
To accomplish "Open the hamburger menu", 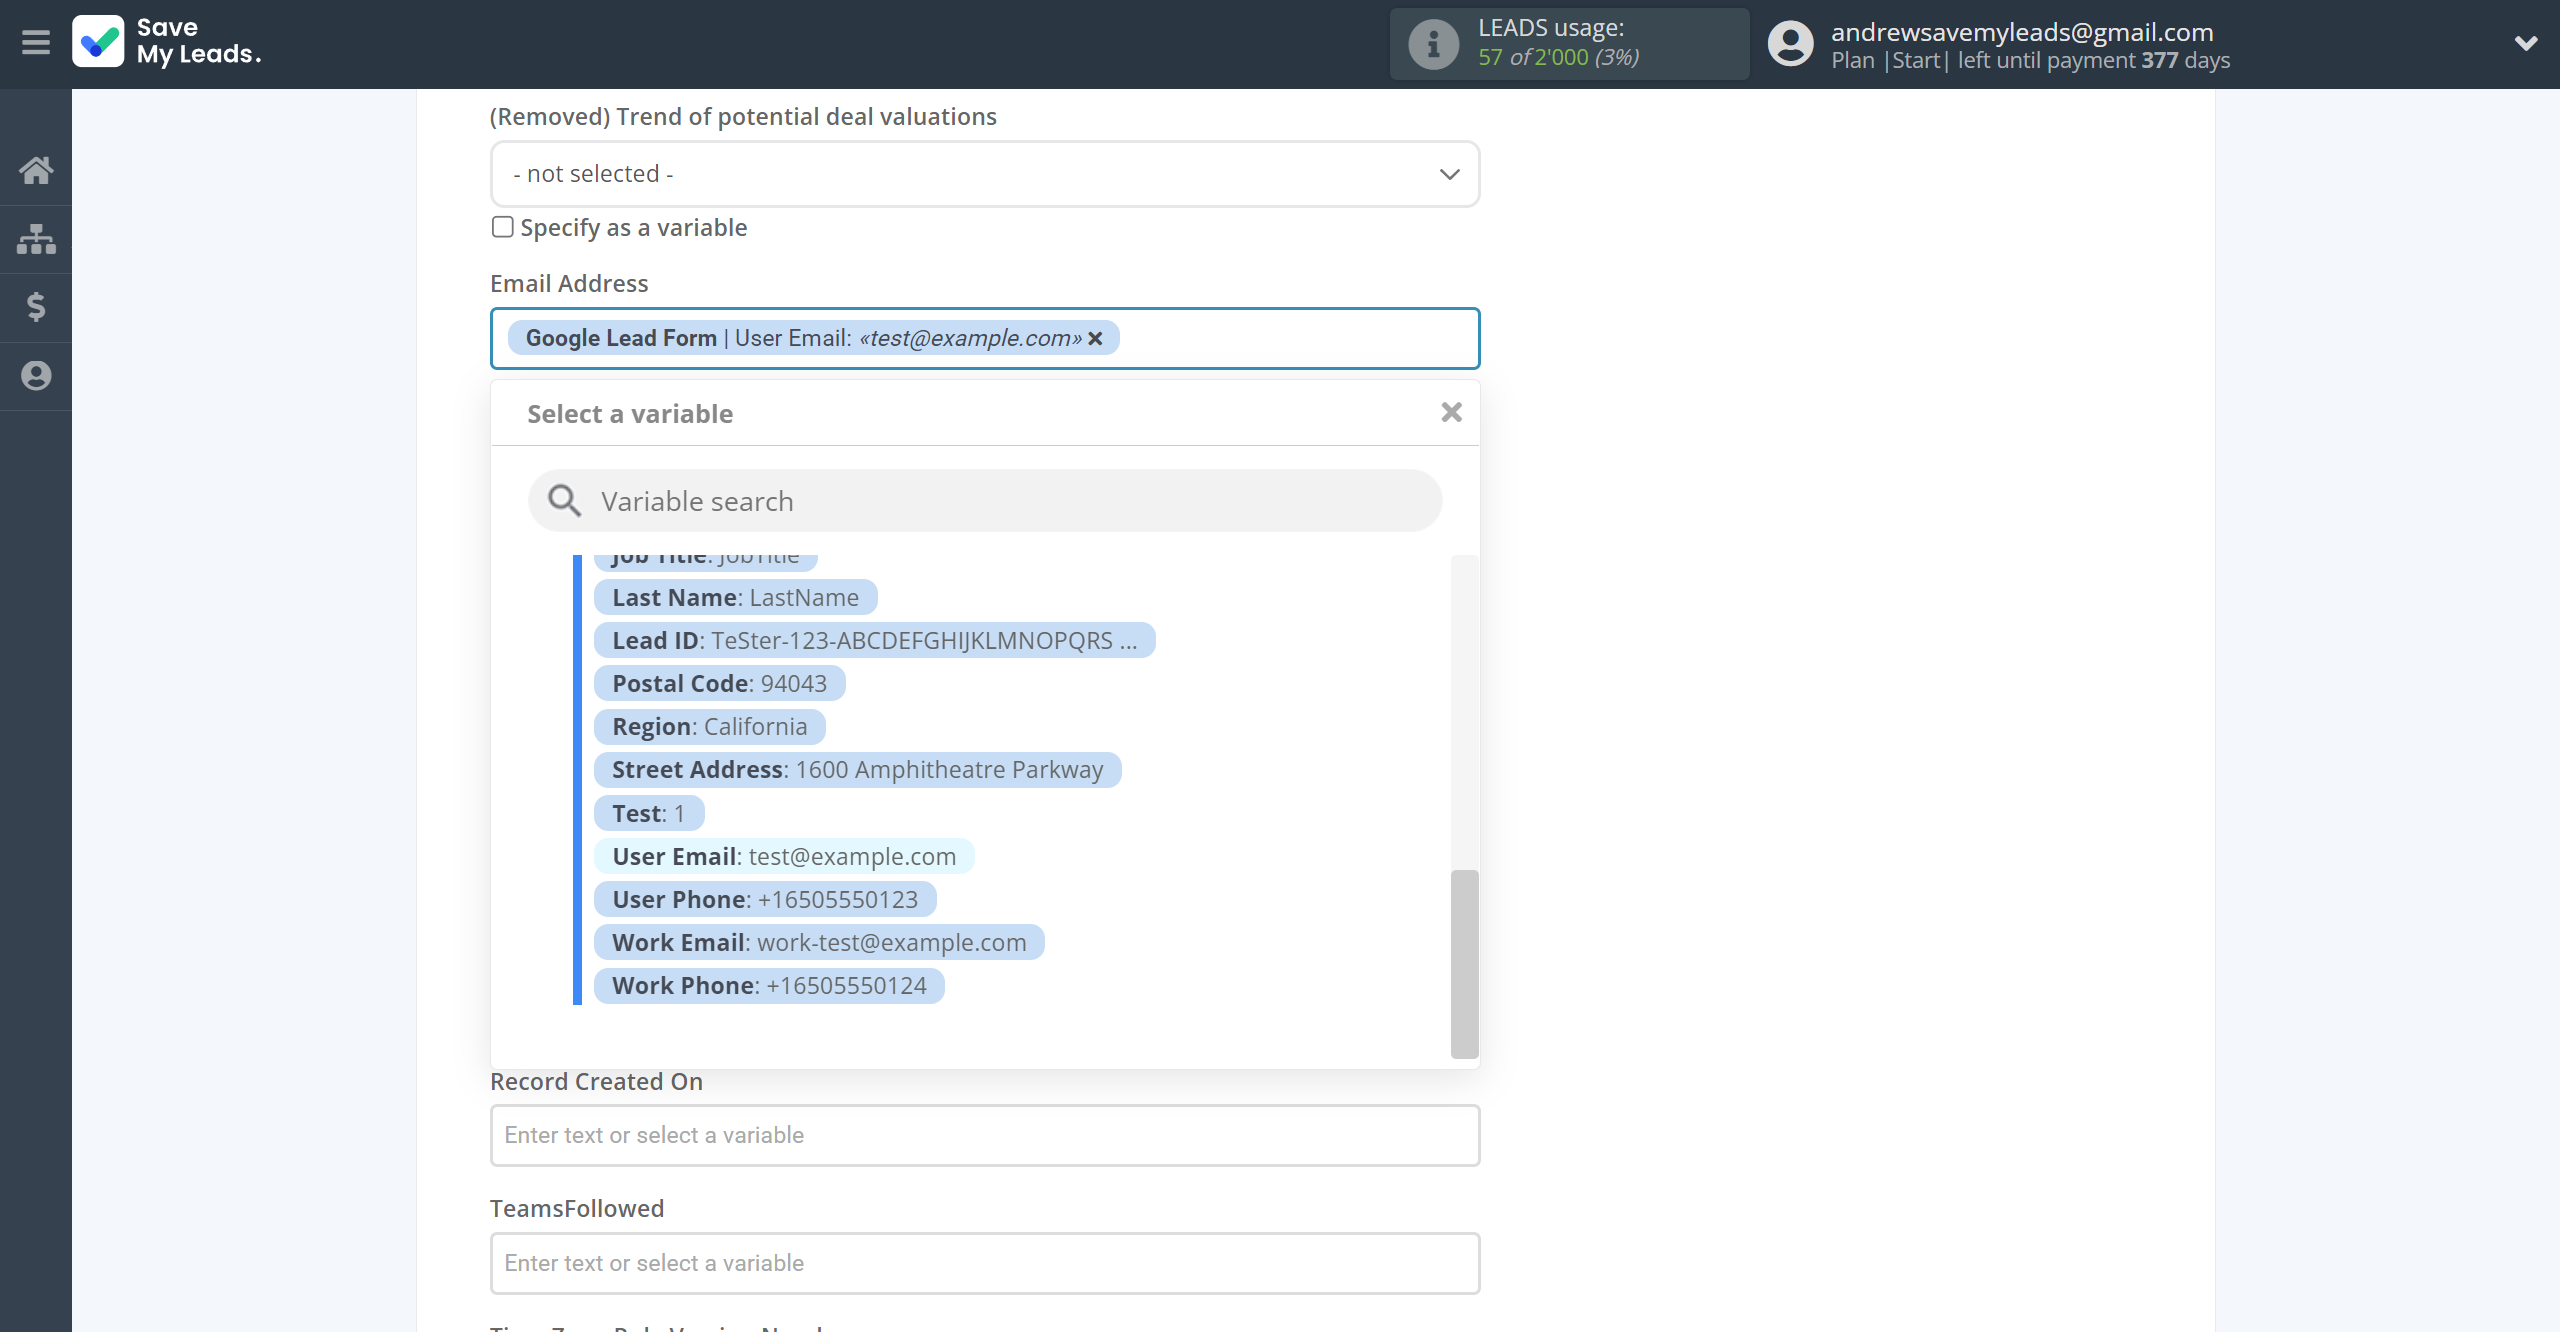I will click(36, 43).
